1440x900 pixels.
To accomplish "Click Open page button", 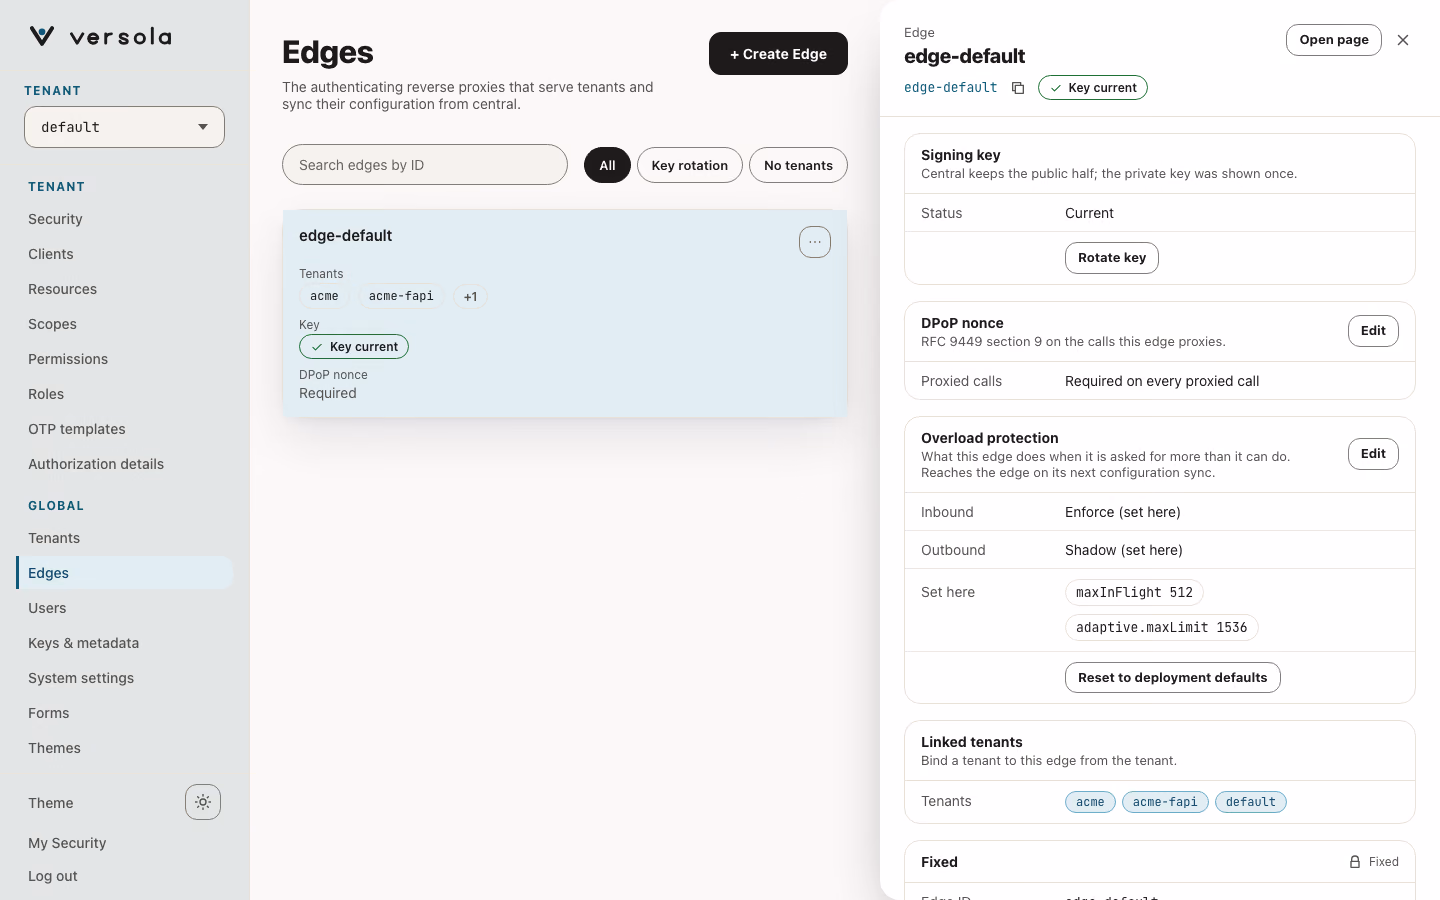I will point(1334,40).
